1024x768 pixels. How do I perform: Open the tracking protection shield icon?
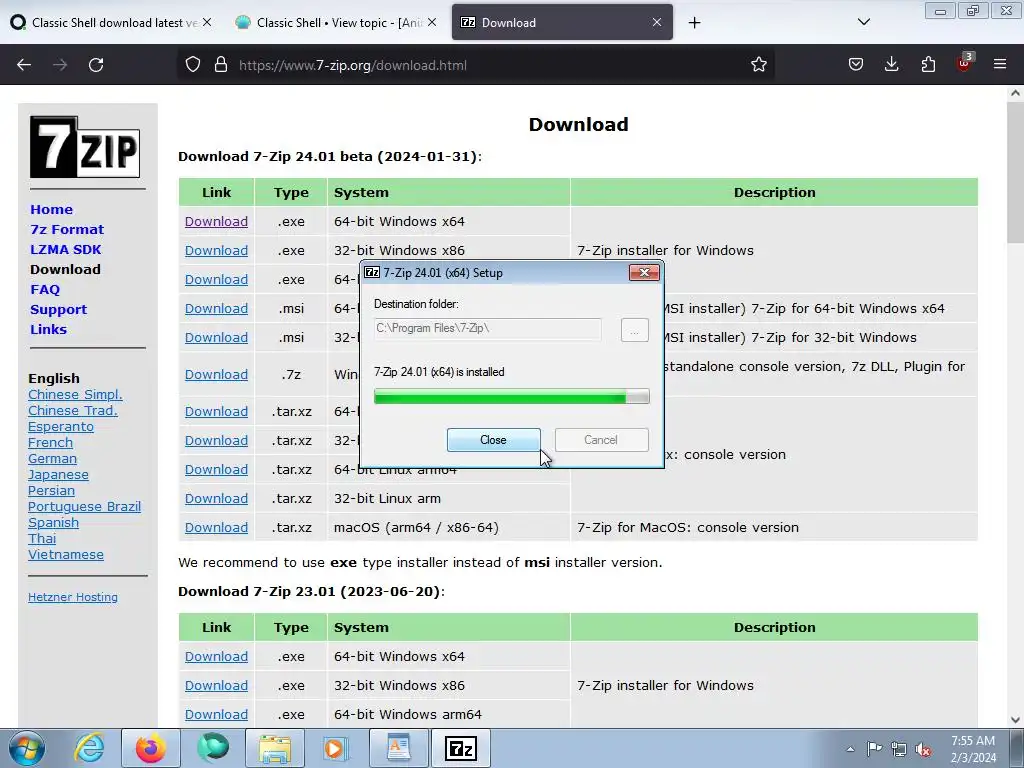click(x=193, y=65)
